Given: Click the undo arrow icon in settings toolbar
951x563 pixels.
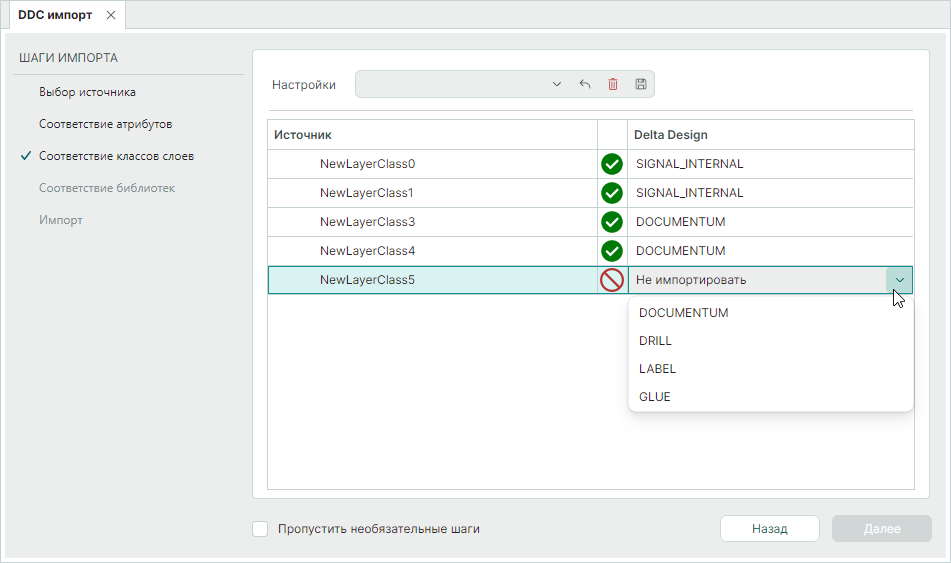Looking at the screenshot, I should coord(585,85).
